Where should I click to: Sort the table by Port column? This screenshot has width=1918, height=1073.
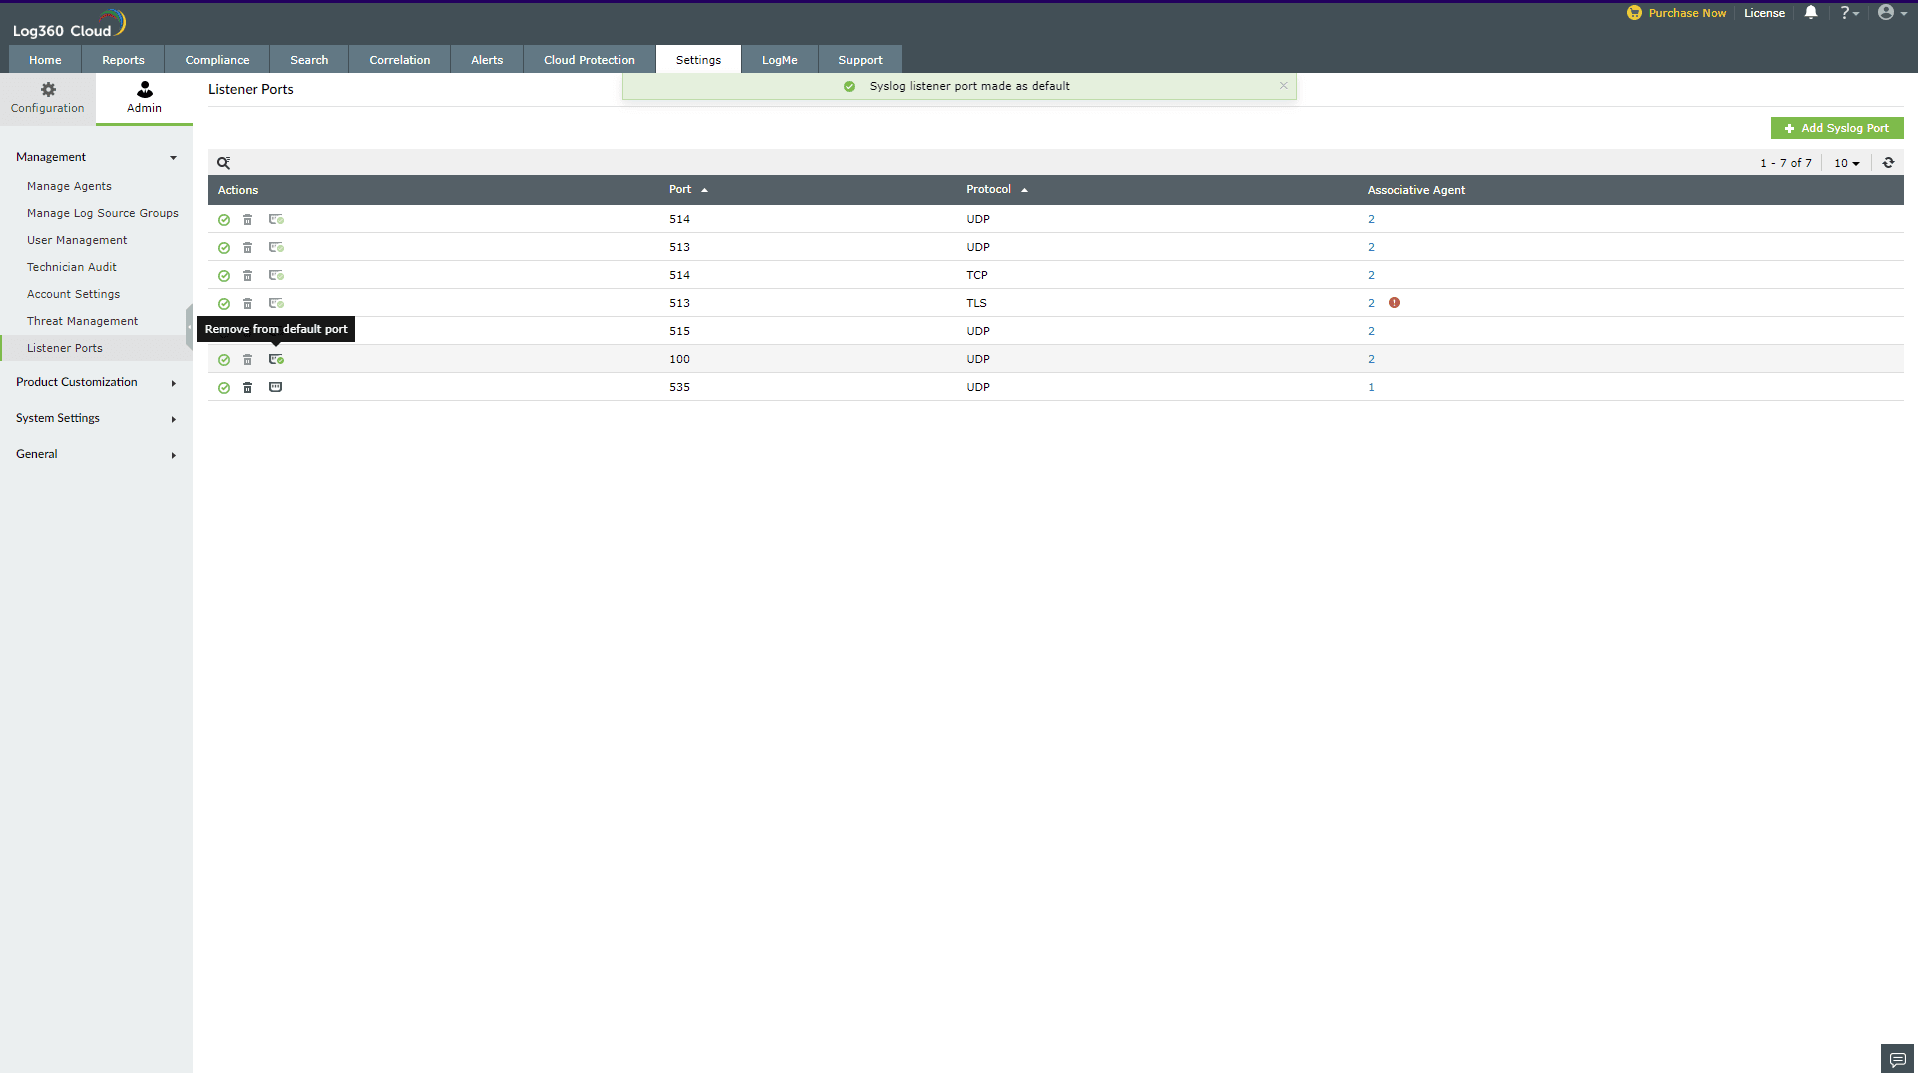(x=688, y=190)
